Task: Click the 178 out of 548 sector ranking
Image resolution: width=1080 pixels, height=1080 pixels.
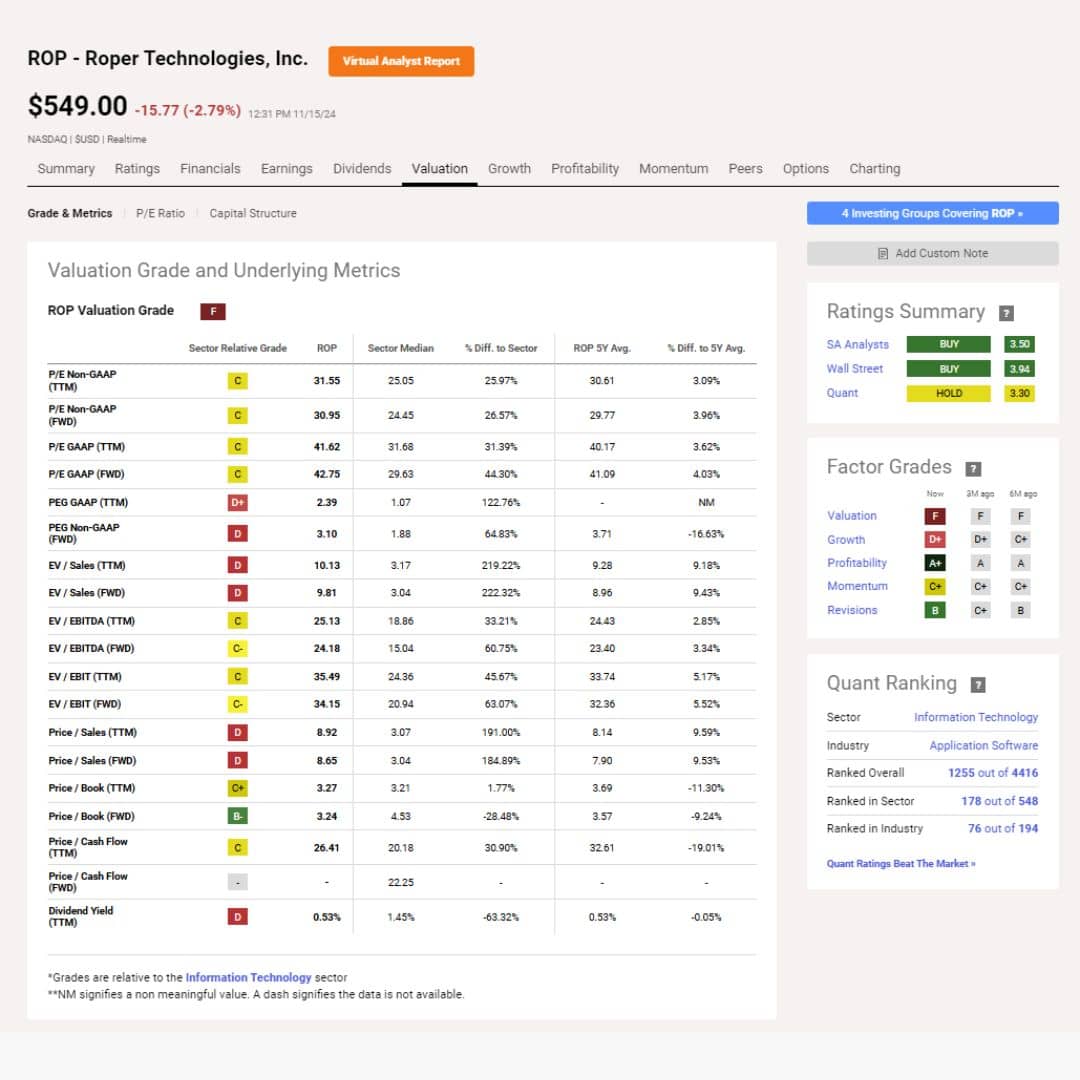Action: pos(999,801)
